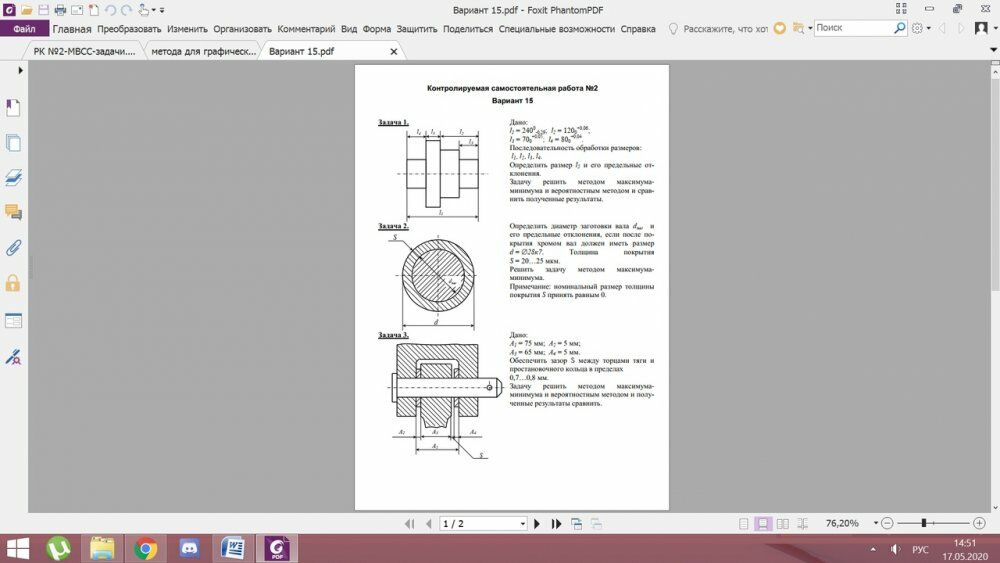The width and height of the screenshot is (1000, 563).
Task: Go to next search result arrow
Action: click(x=961, y=28)
